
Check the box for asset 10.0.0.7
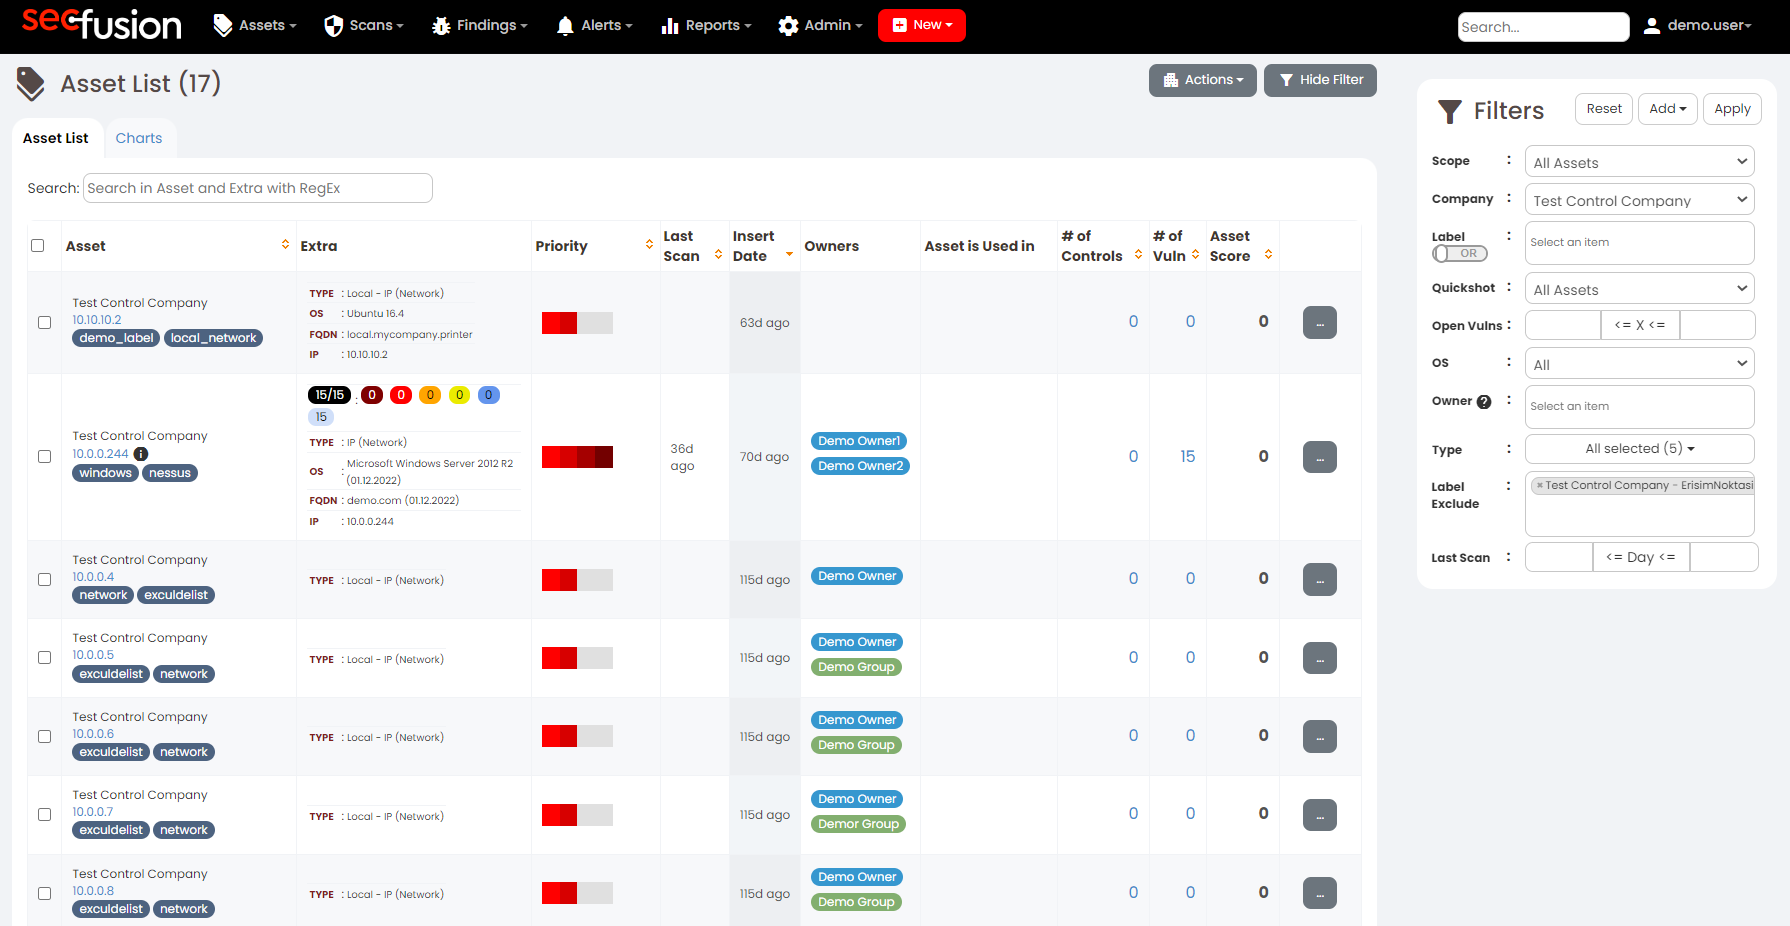point(44,814)
